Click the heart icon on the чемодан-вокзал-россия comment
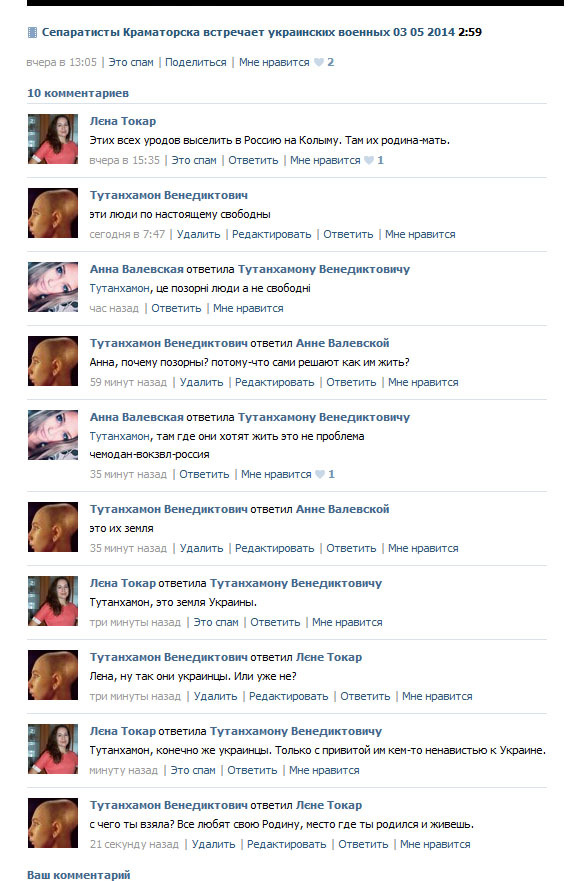Image resolution: width=568 pixels, height=881 pixels. point(320,474)
